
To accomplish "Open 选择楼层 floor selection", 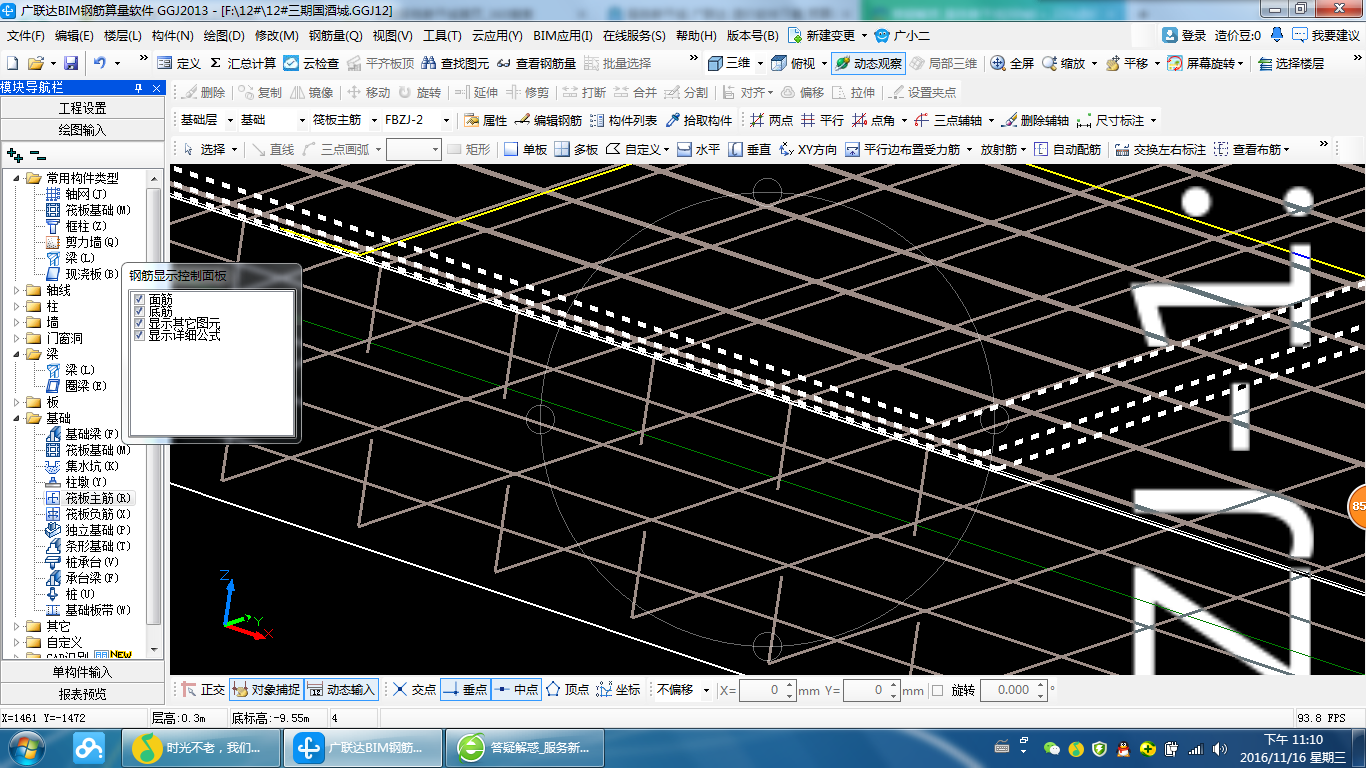I will pos(1291,63).
